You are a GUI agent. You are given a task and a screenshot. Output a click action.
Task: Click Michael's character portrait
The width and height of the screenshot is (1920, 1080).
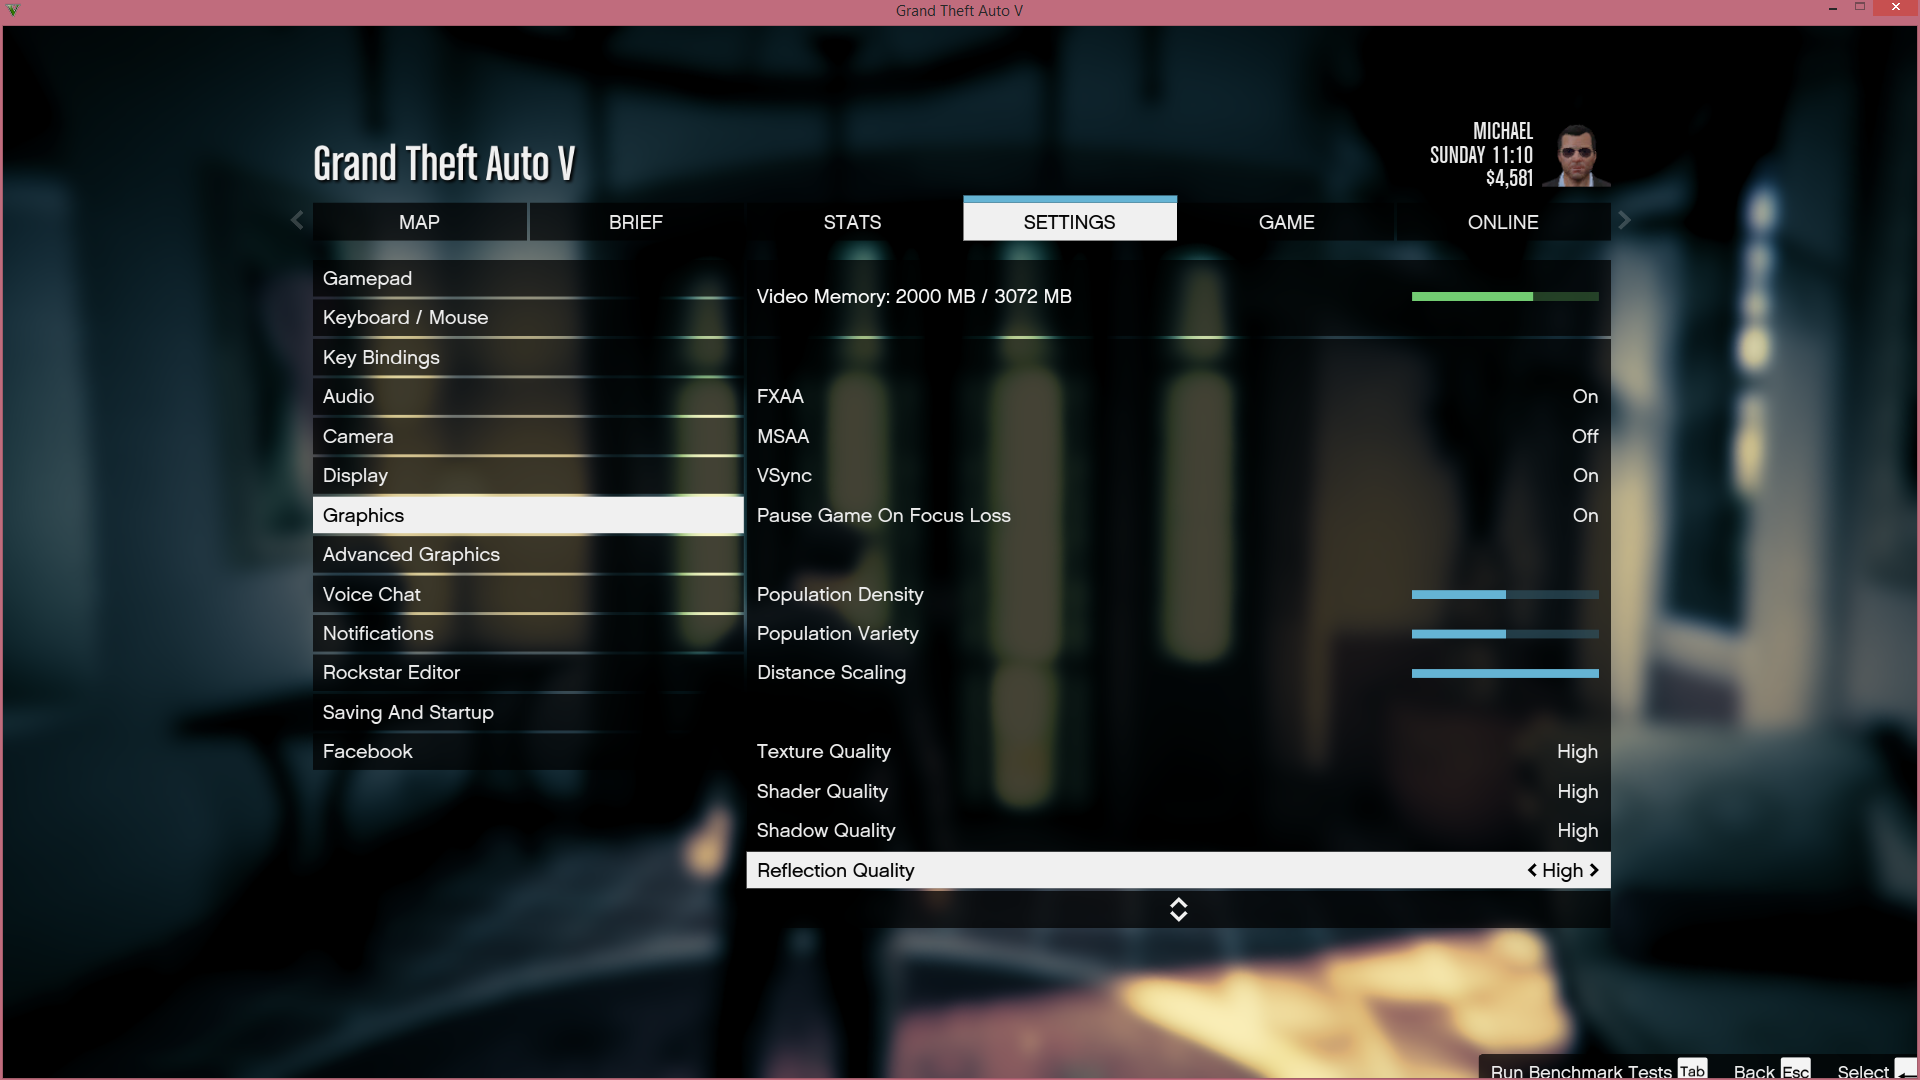(x=1577, y=156)
